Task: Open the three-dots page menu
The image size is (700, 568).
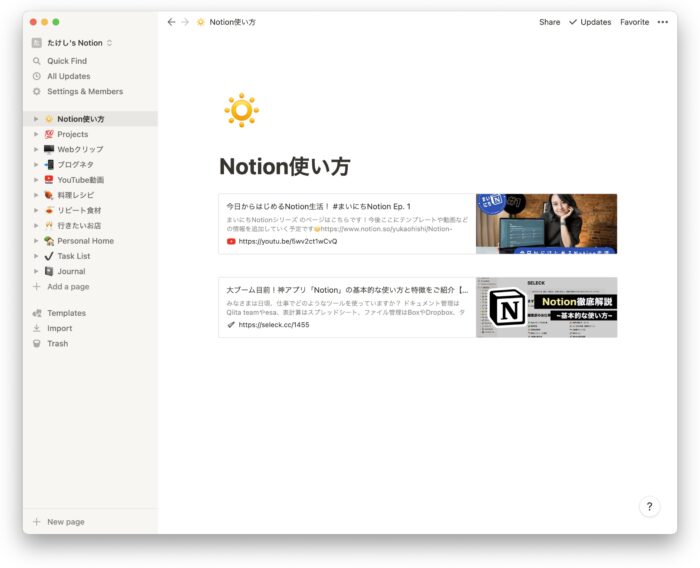Action: 662,22
